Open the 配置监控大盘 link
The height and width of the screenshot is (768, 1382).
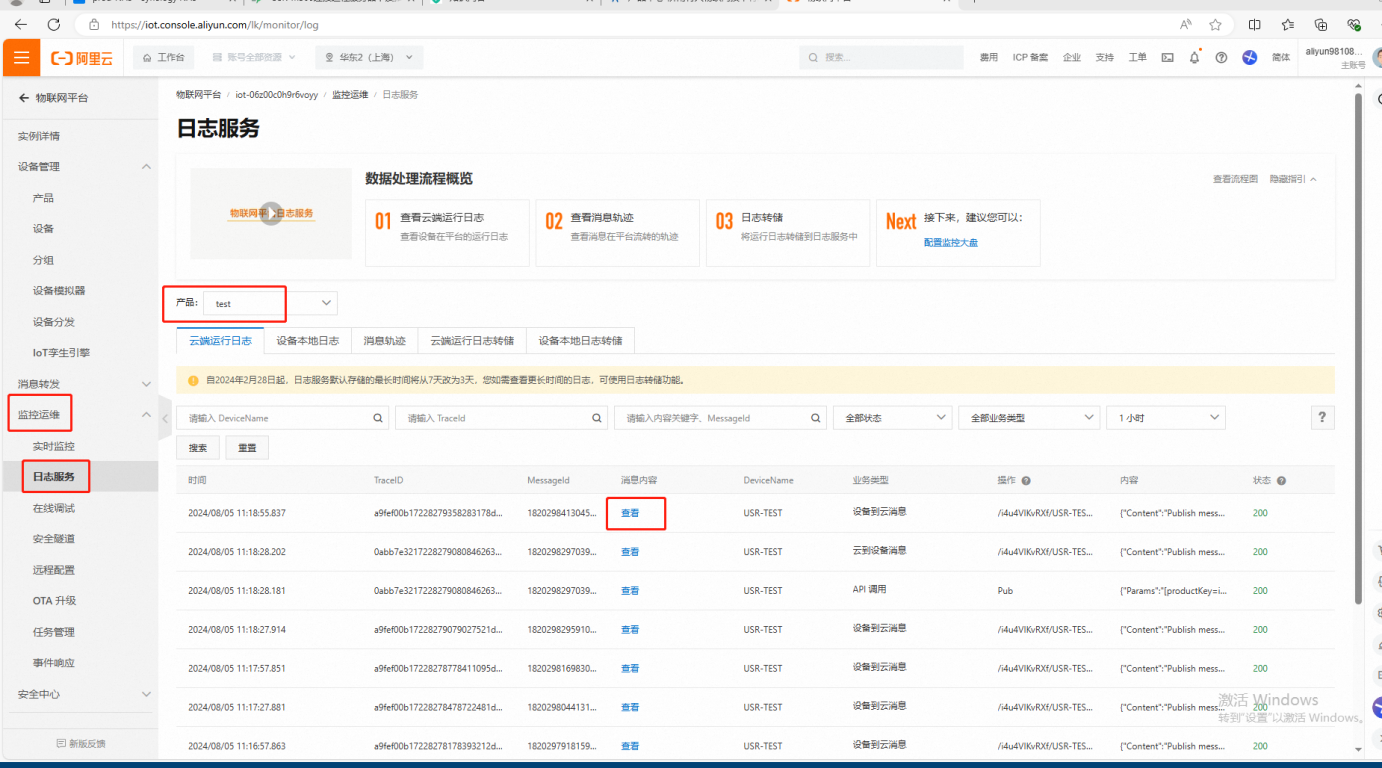pyautogui.click(x=950, y=242)
